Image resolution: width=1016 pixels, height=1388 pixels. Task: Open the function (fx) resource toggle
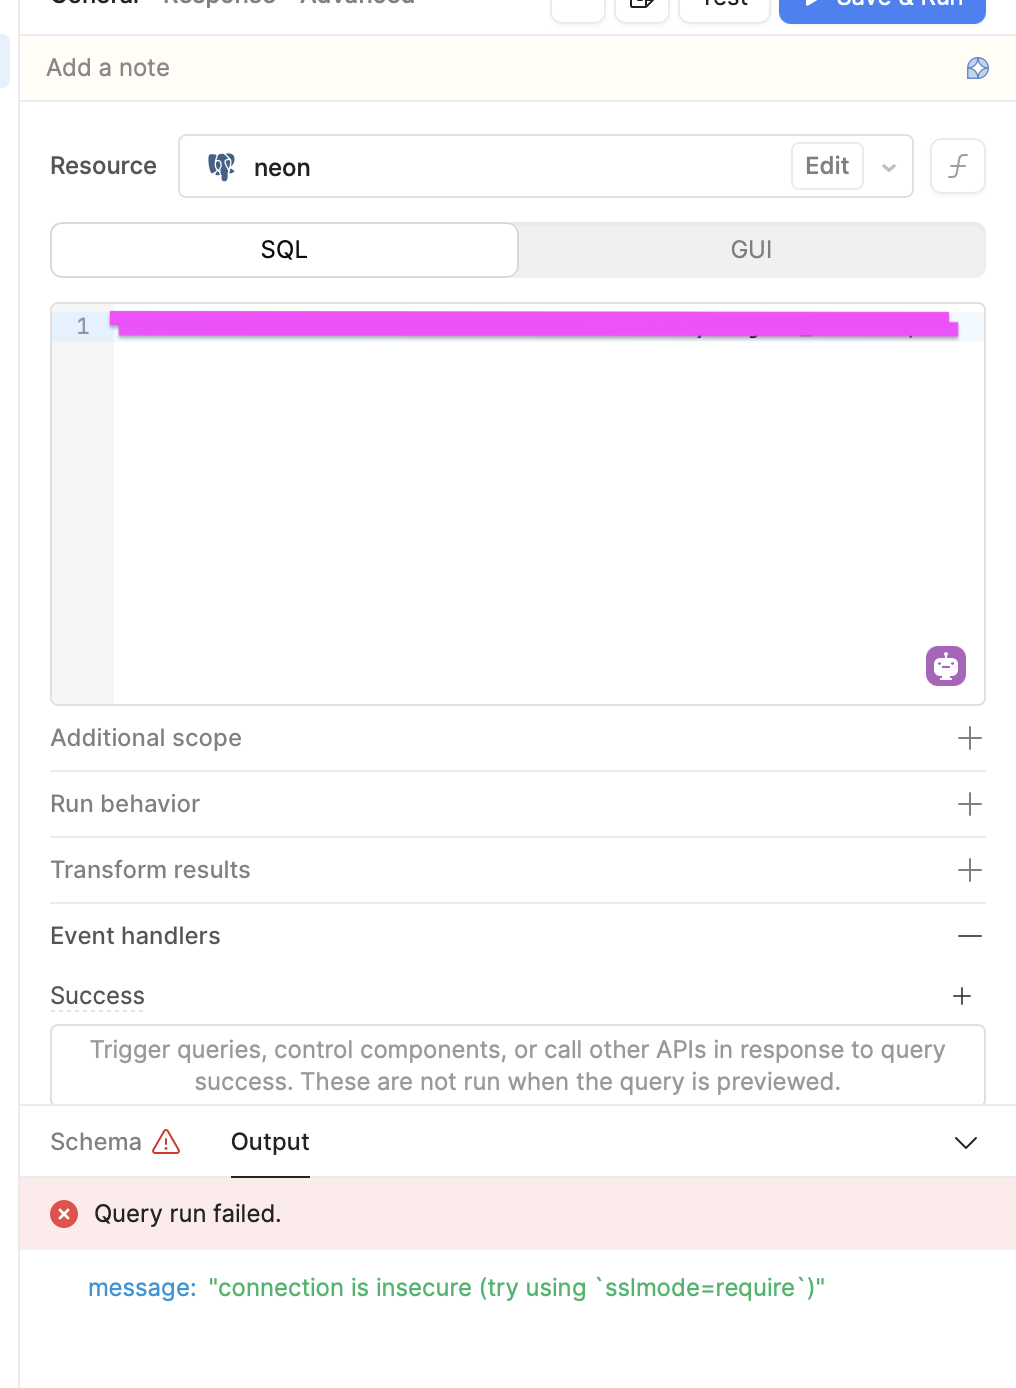958,166
